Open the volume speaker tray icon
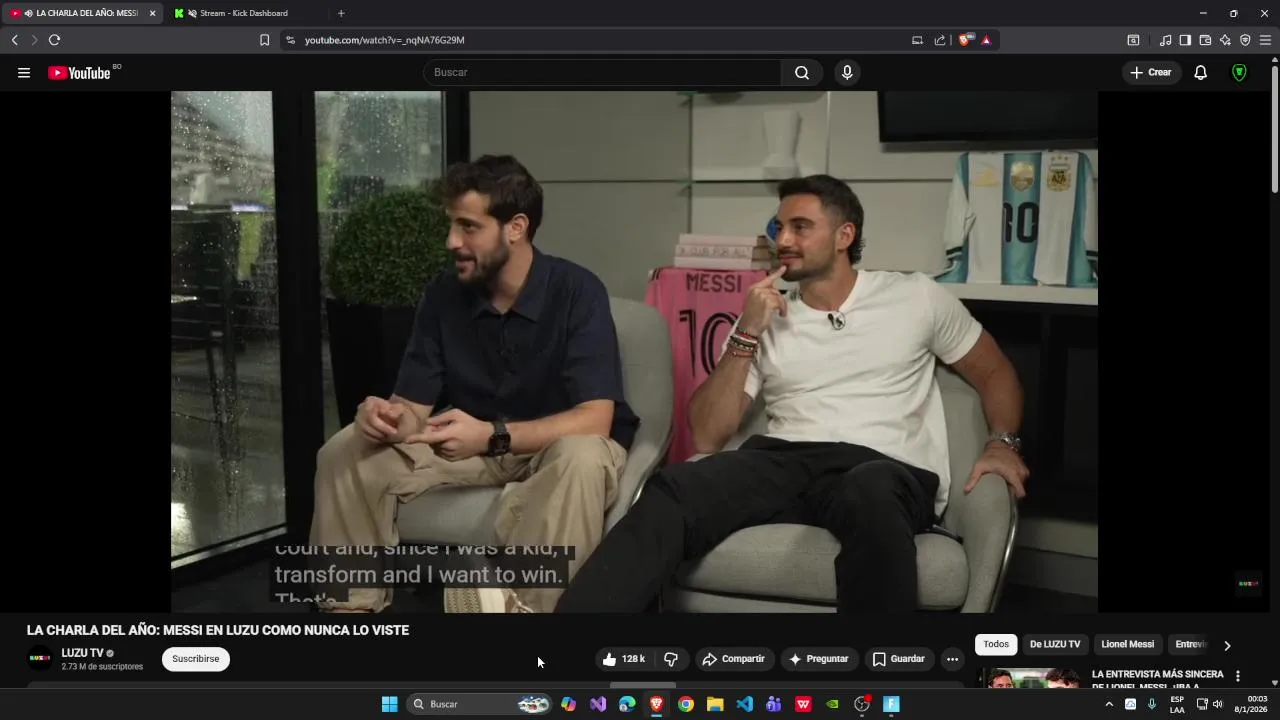The width and height of the screenshot is (1280, 720). point(1217,704)
